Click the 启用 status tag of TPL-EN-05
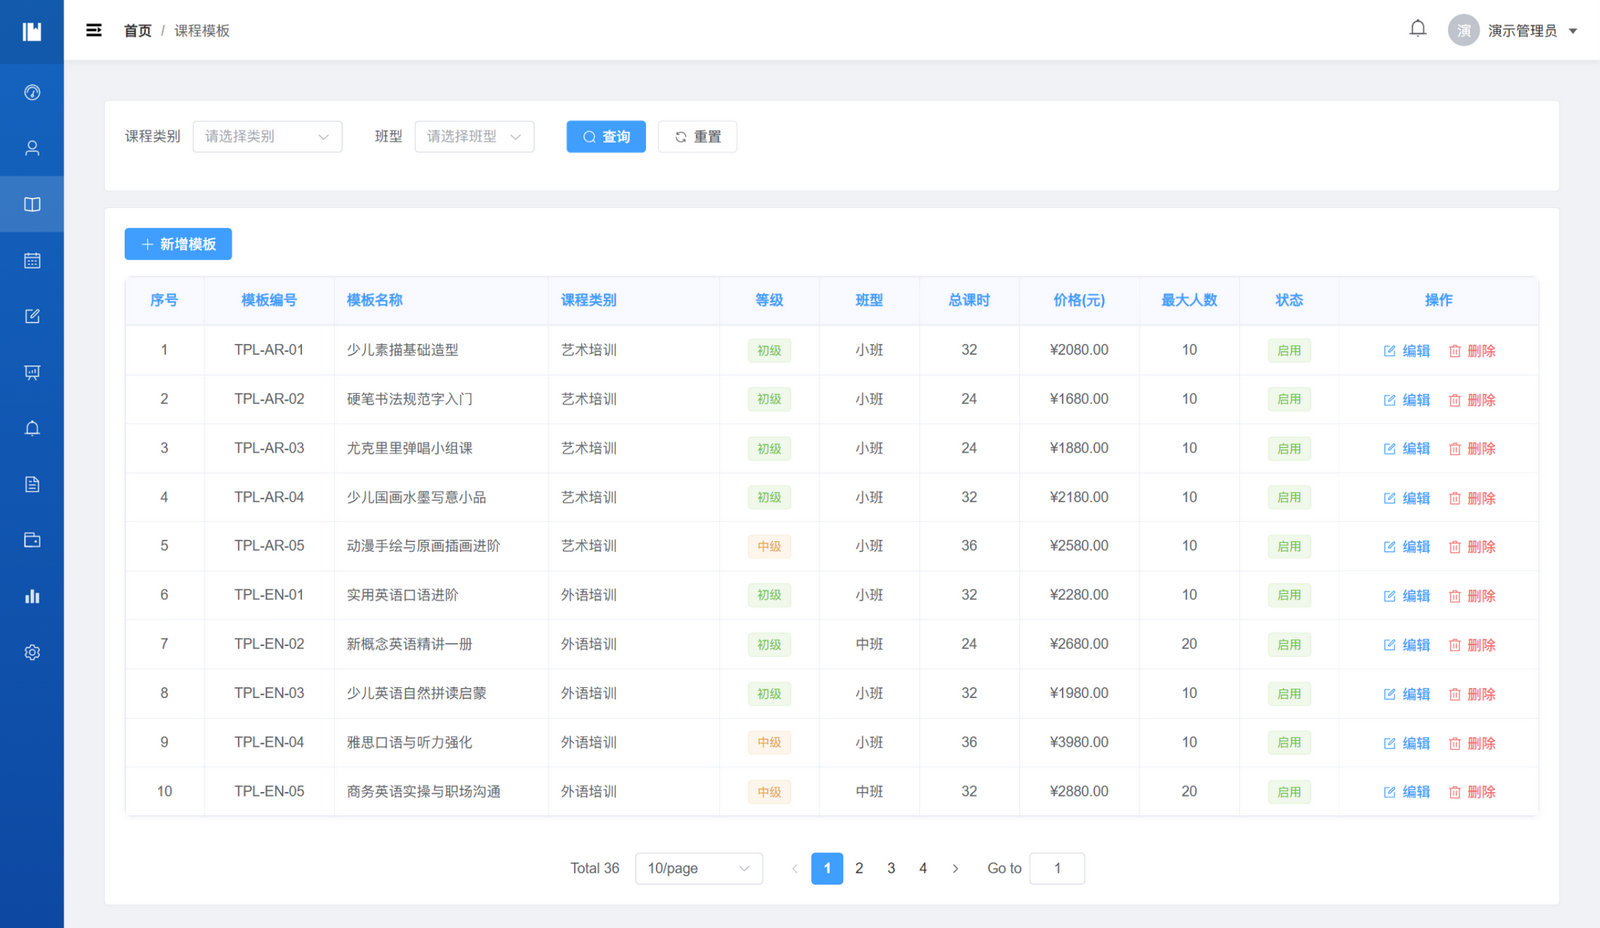 pyautogui.click(x=1289, y=792)
